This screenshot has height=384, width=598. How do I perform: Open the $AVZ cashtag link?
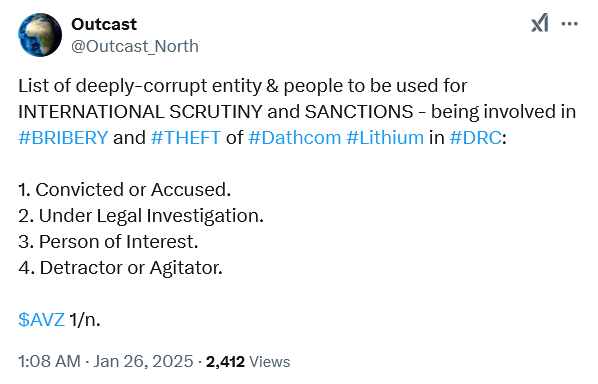click(41, 319)
